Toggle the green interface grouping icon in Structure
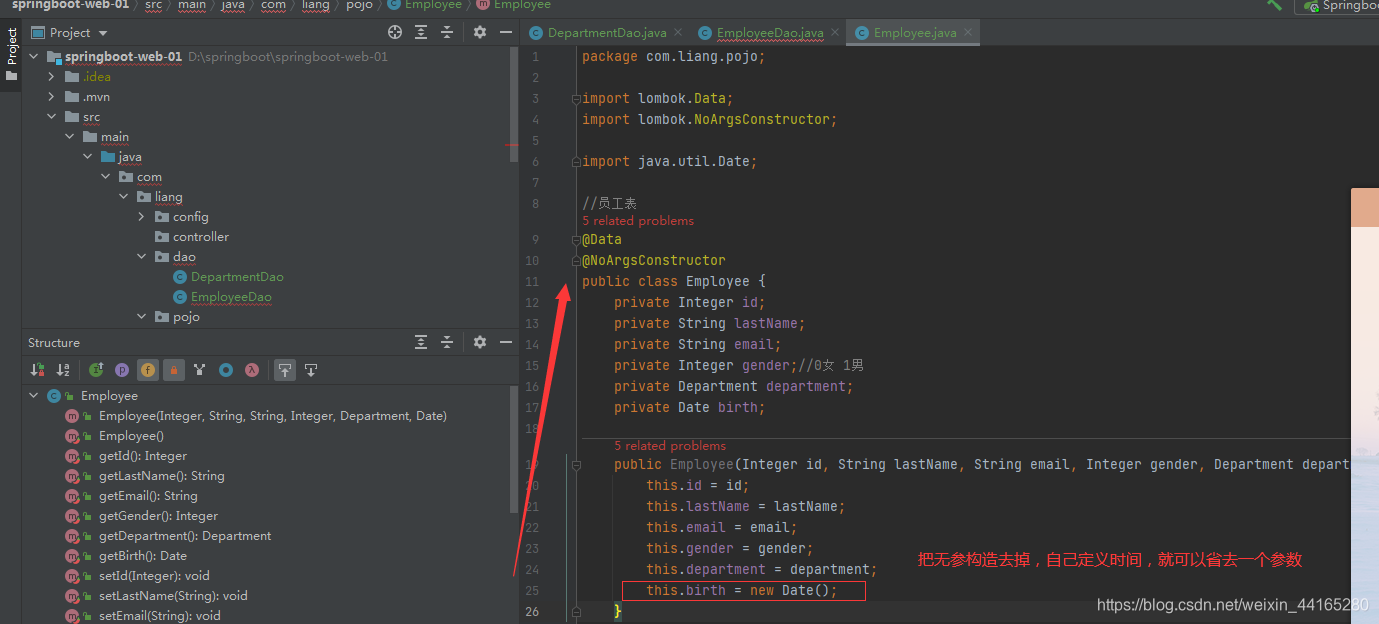1379x624 pixels. (x=96, y=370)
